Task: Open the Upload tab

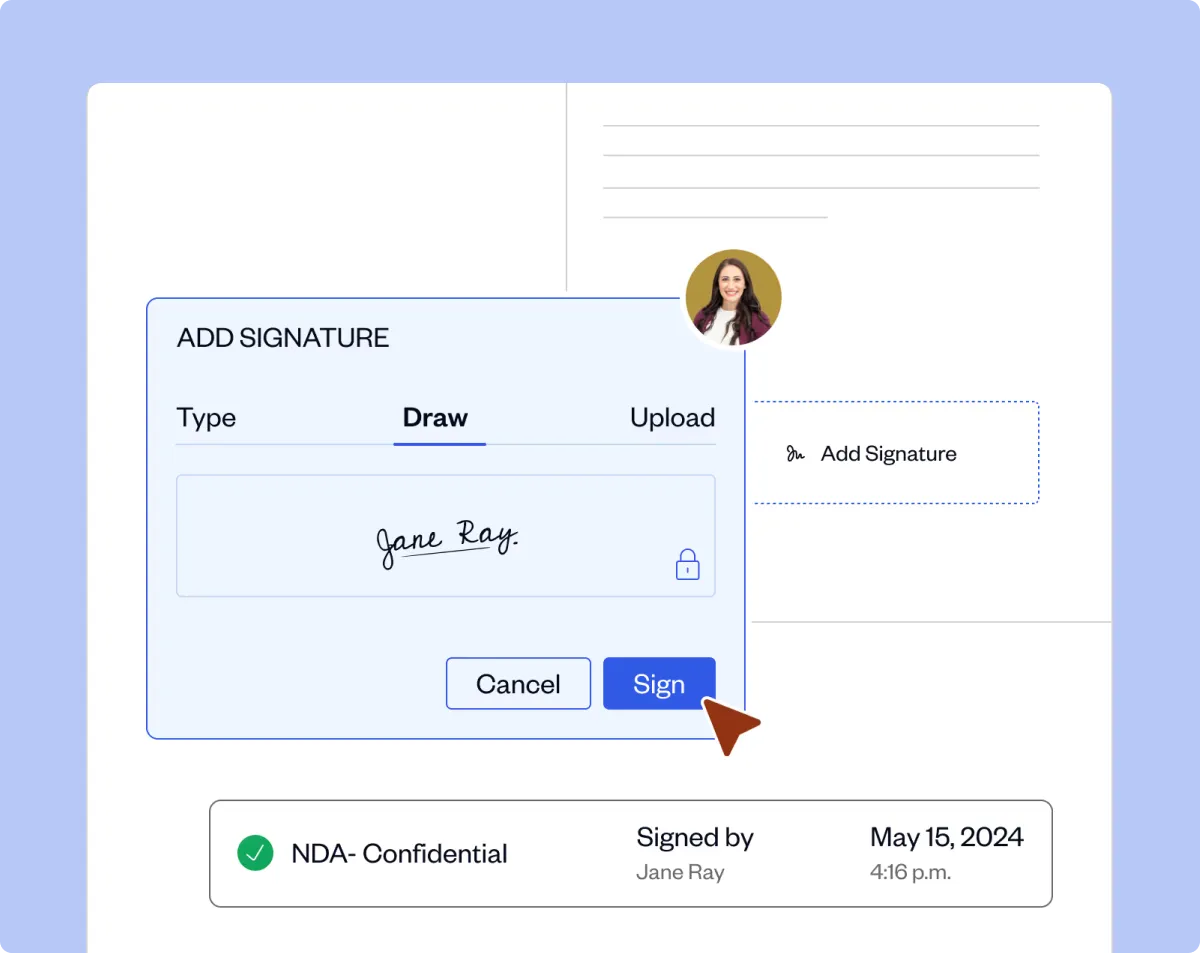Action: pyautogui.click(x=672, y=417)
